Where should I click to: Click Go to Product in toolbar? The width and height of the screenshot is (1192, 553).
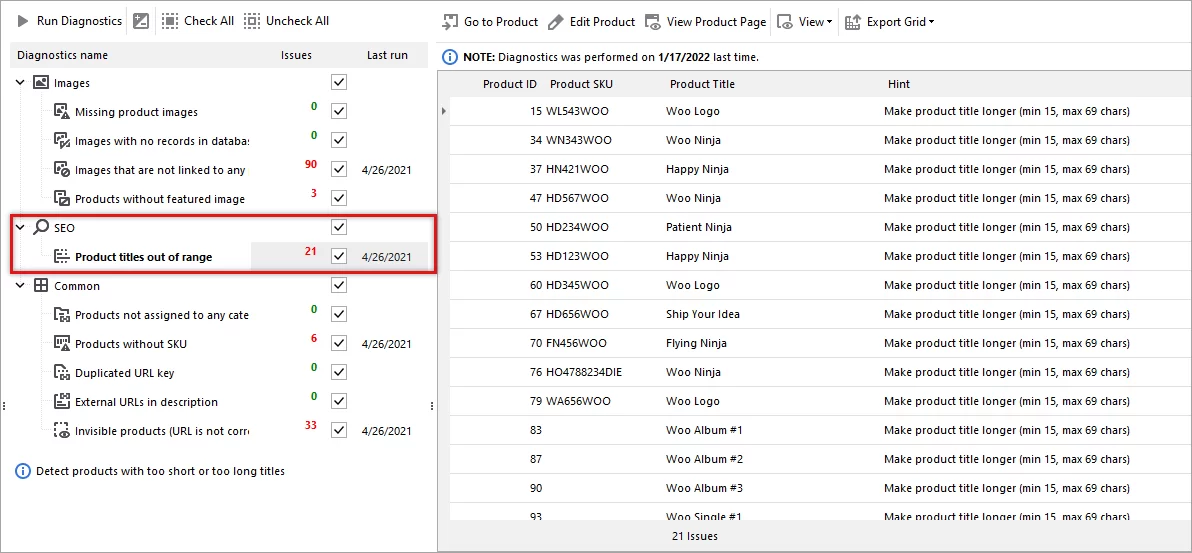[x=490, y=21]
